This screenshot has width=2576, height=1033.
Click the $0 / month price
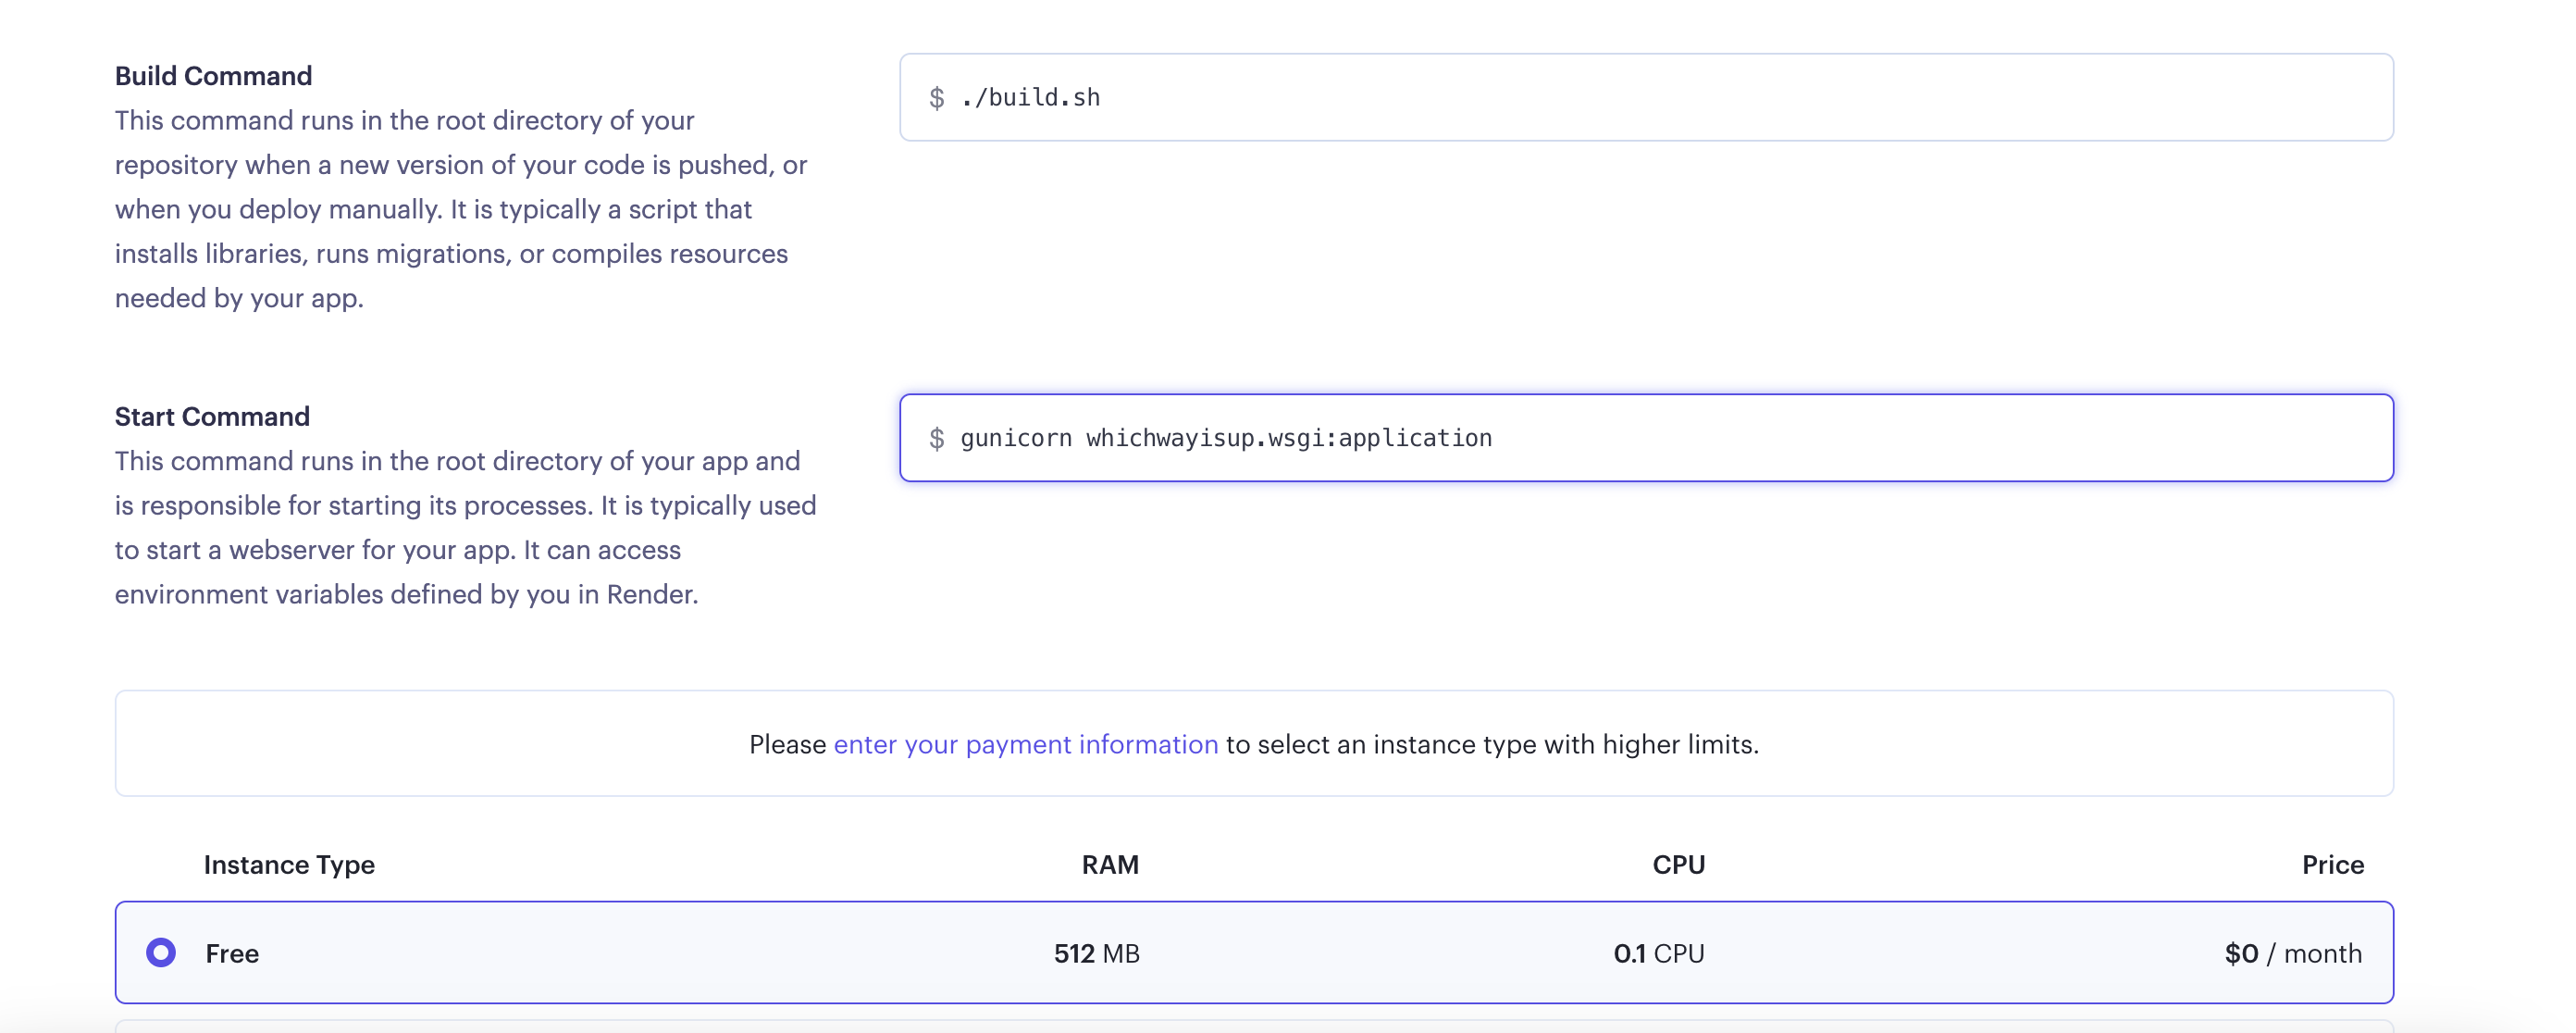coord(2292,953)
